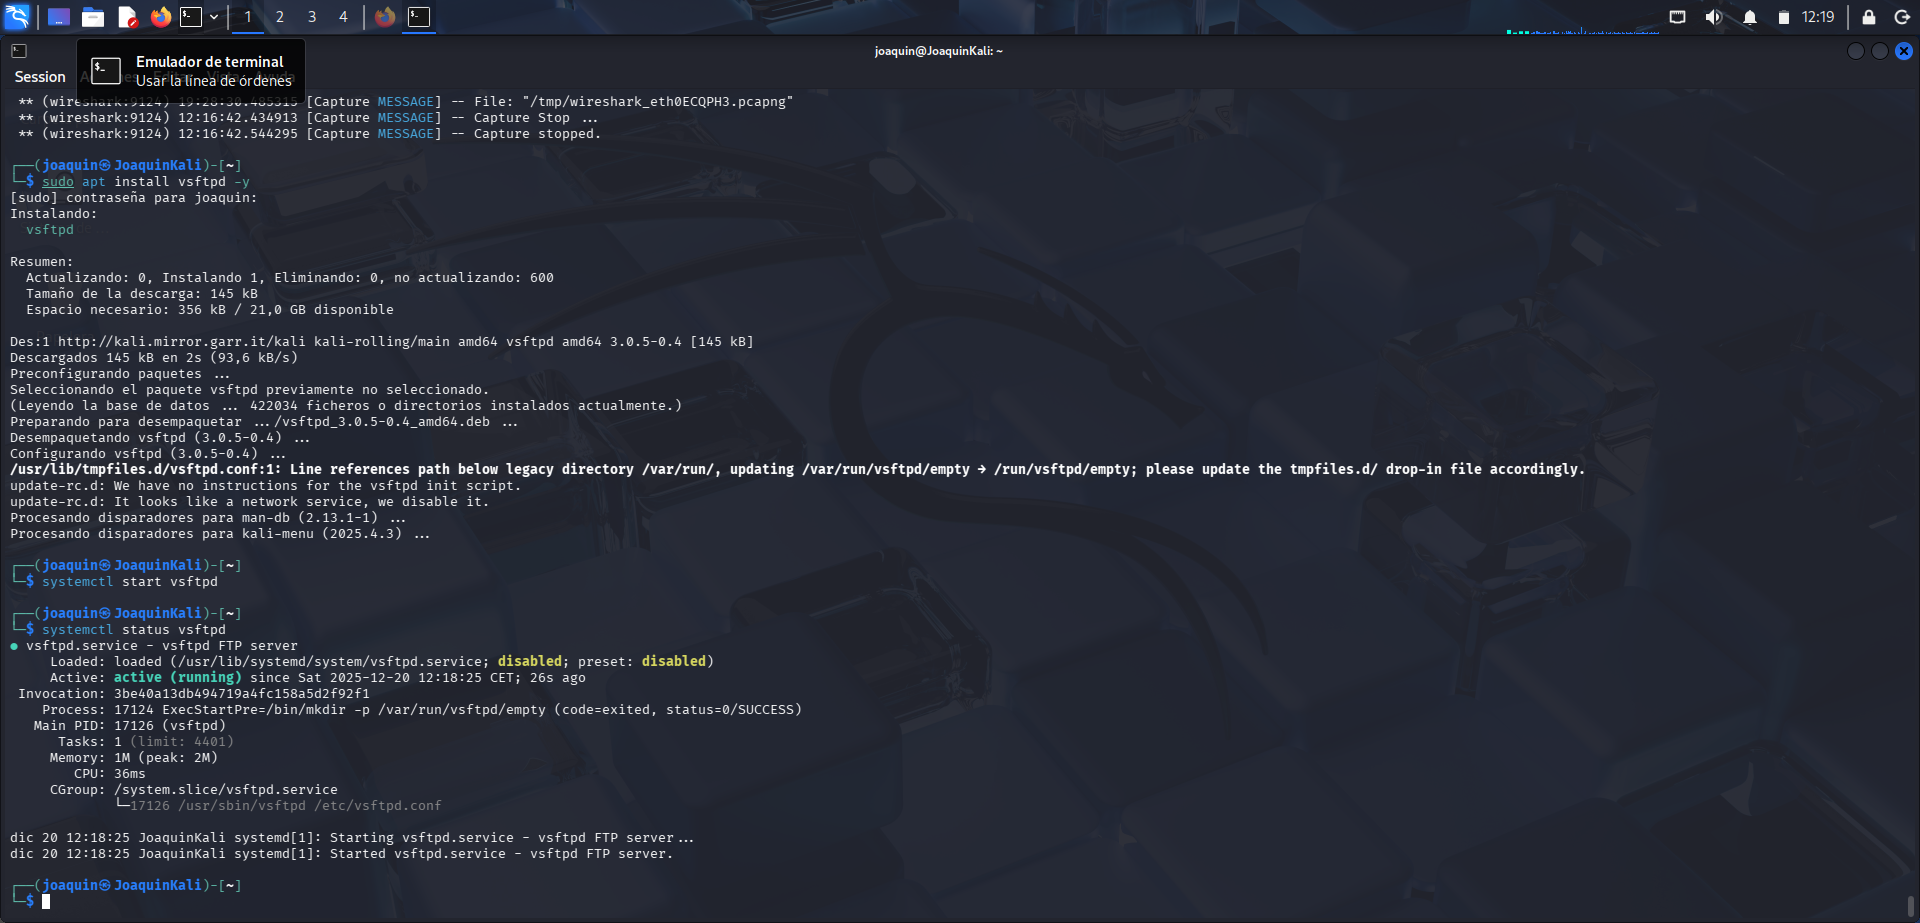Click the network connection tray icon
1920x923 pixels.
point(1677,16)
